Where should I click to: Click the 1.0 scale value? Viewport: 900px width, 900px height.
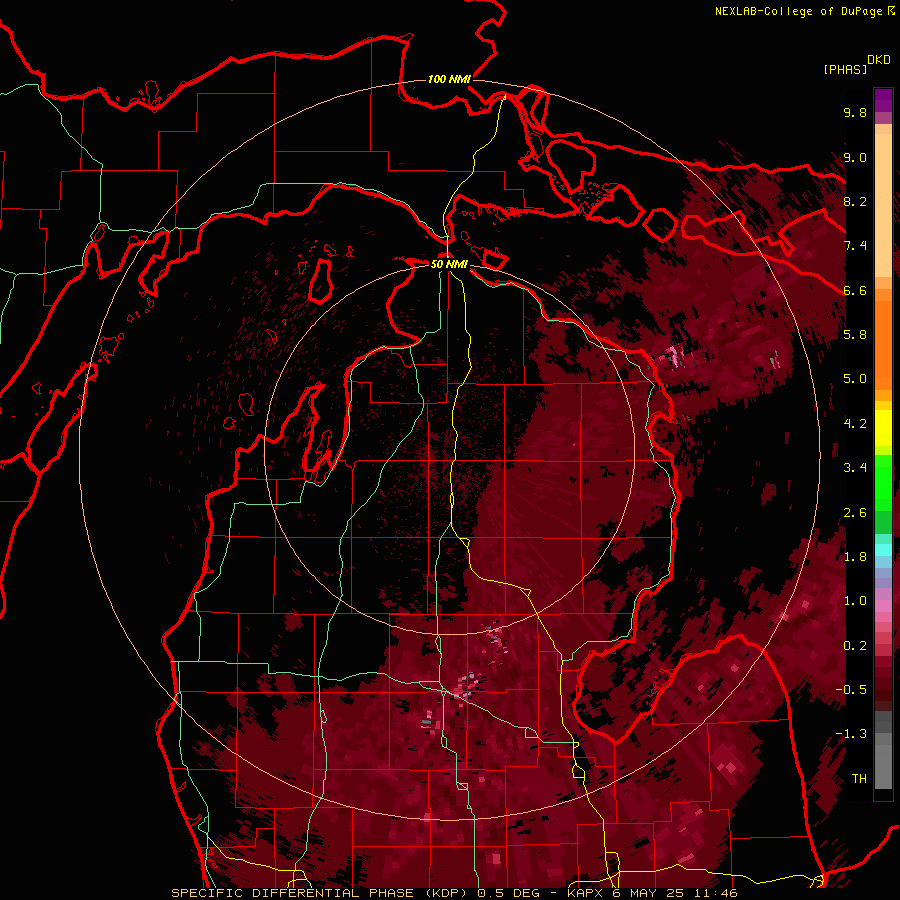[855, 601]
